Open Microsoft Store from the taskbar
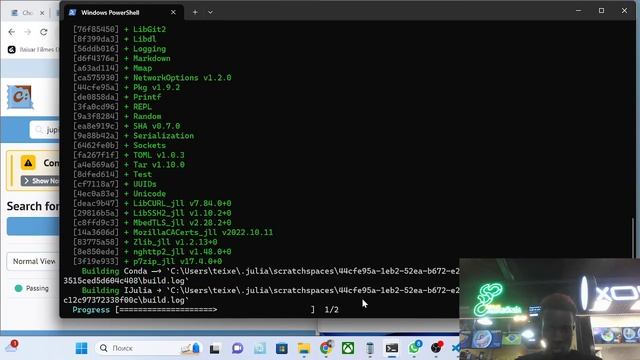Viewport: 640px width, 360px height. click(282, 348)
